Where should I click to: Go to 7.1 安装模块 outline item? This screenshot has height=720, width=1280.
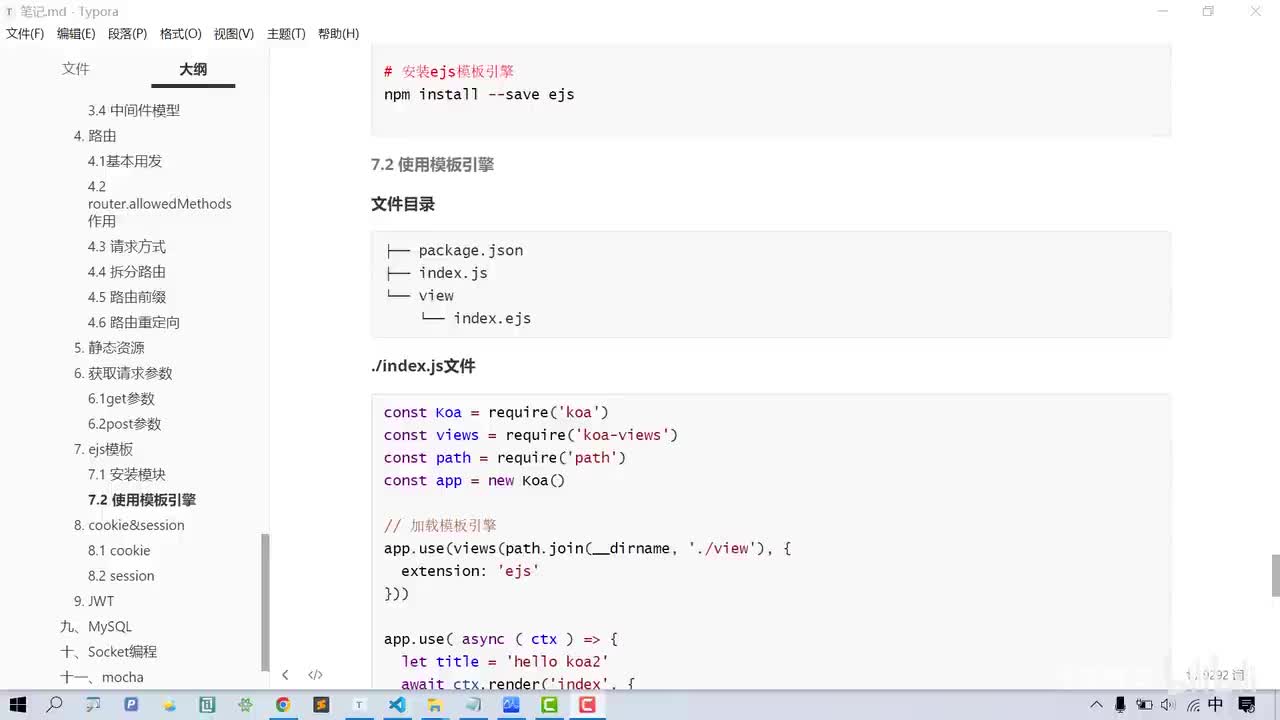click(x=127, y=475)
